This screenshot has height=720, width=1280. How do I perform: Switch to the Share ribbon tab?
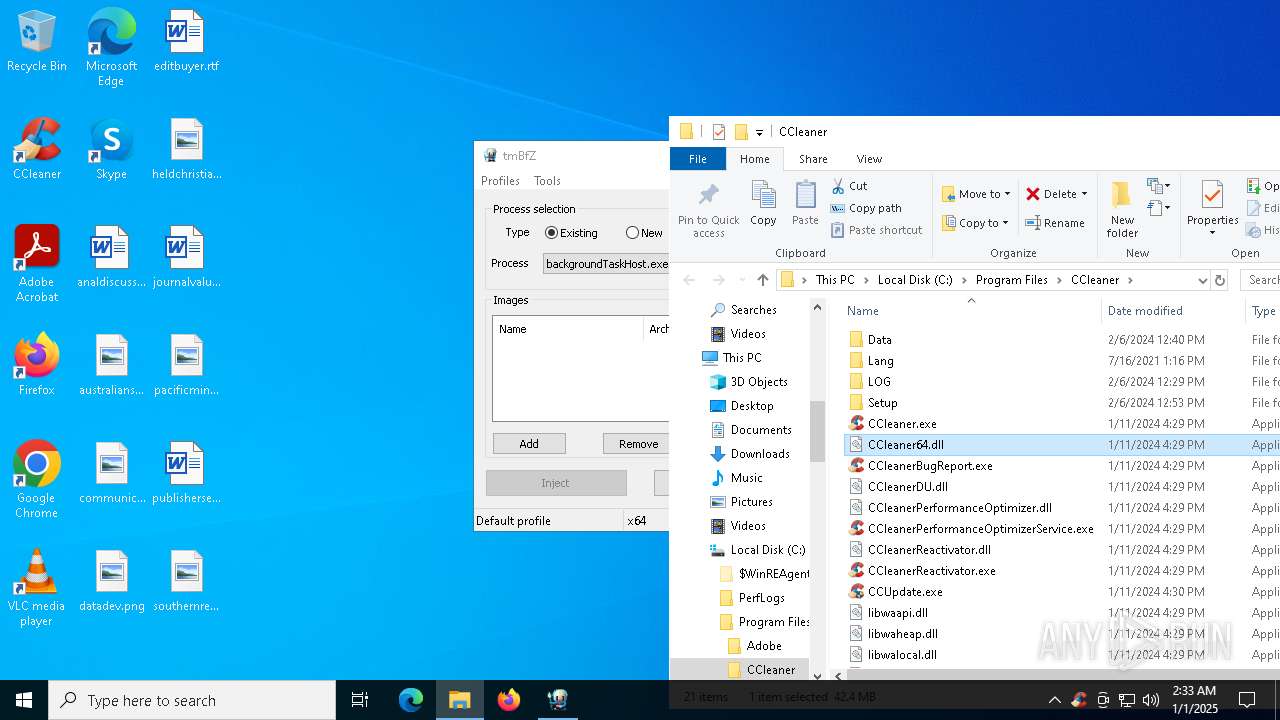point(813,159)
